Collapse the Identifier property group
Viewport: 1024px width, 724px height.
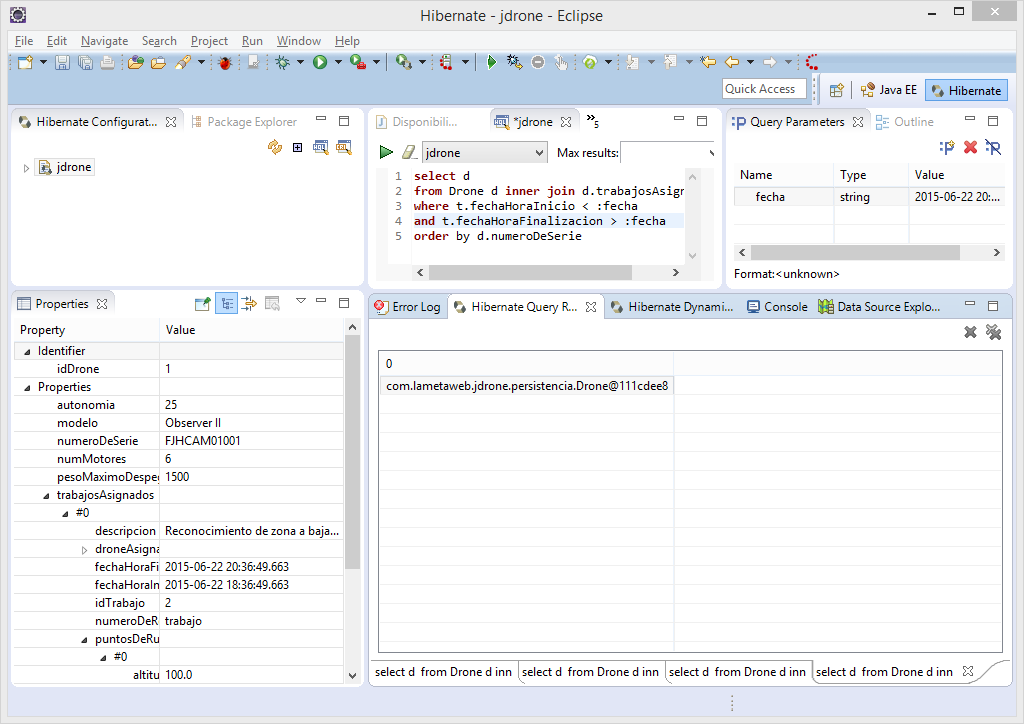click(x=27, y=352)
